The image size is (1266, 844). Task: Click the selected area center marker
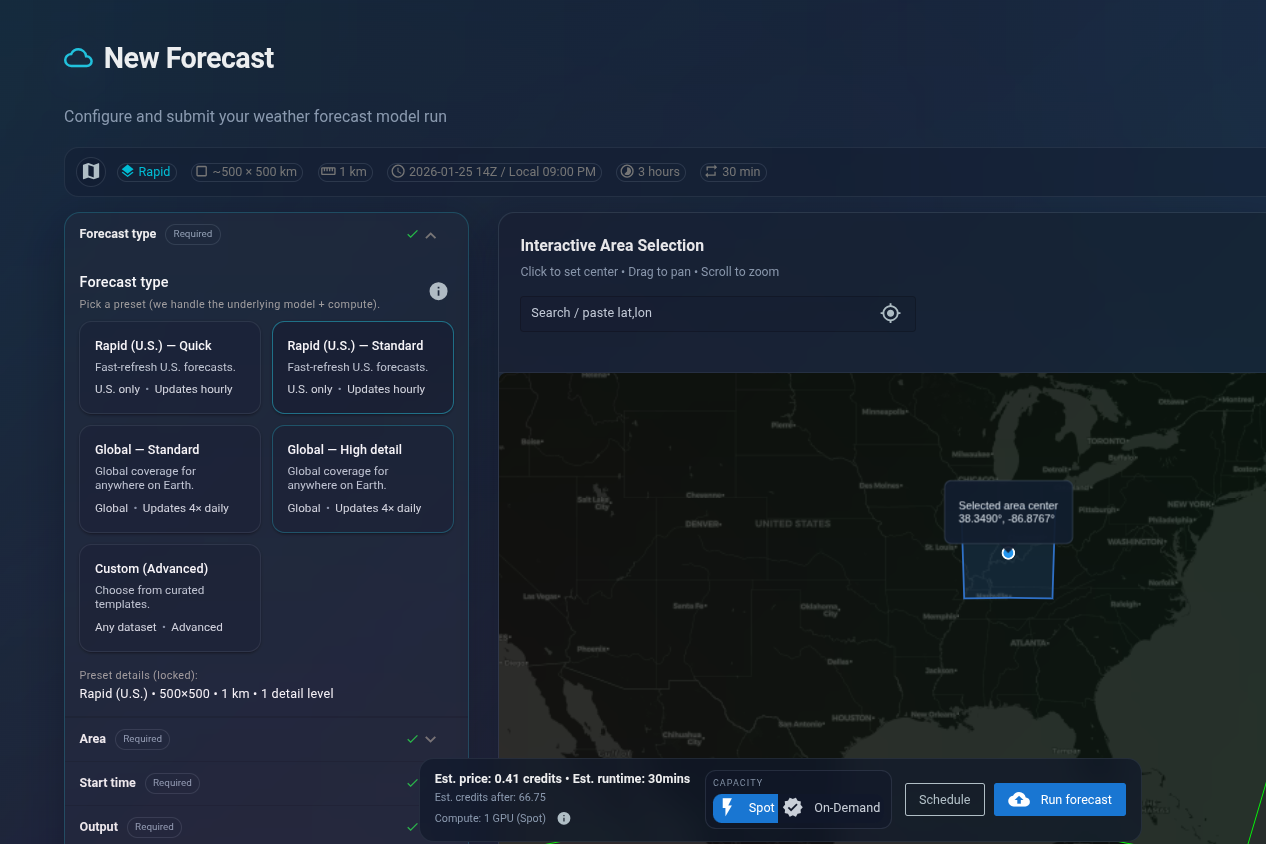pyautogui.click(x=1008, y=553)
